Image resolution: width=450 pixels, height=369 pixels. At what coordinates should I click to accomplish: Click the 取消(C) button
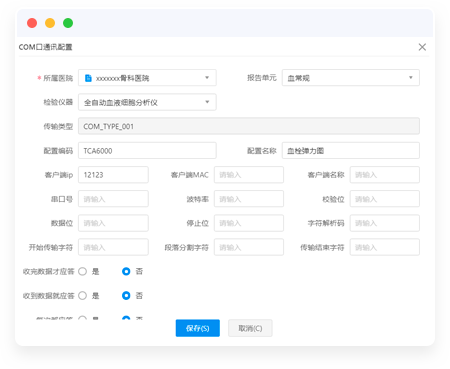pos(250,328)
